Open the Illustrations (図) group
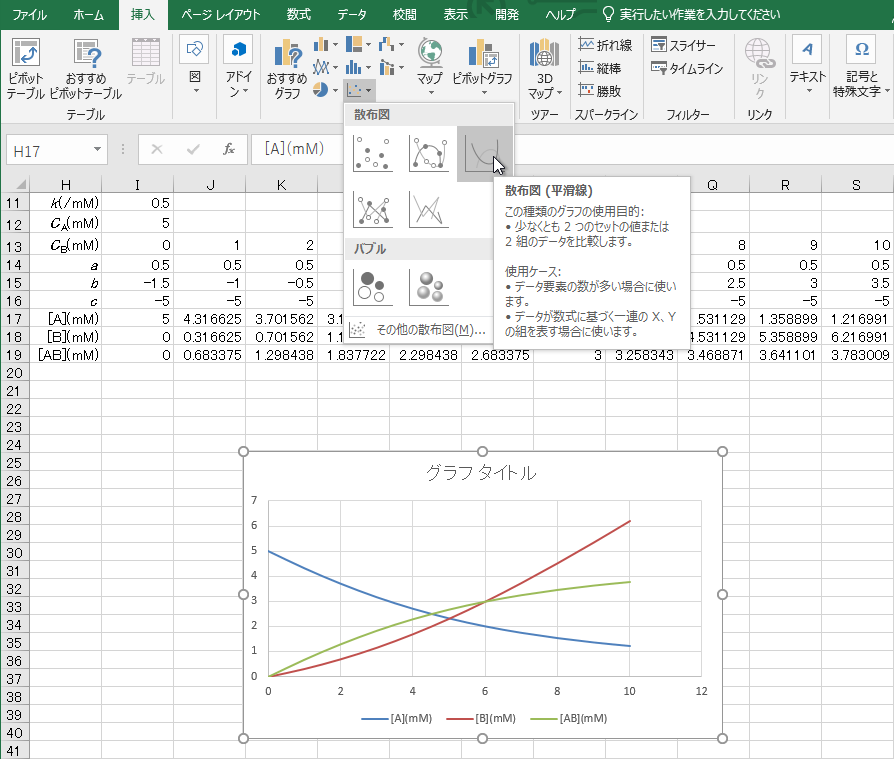894x759 pixels. click(x=194, y=66)
